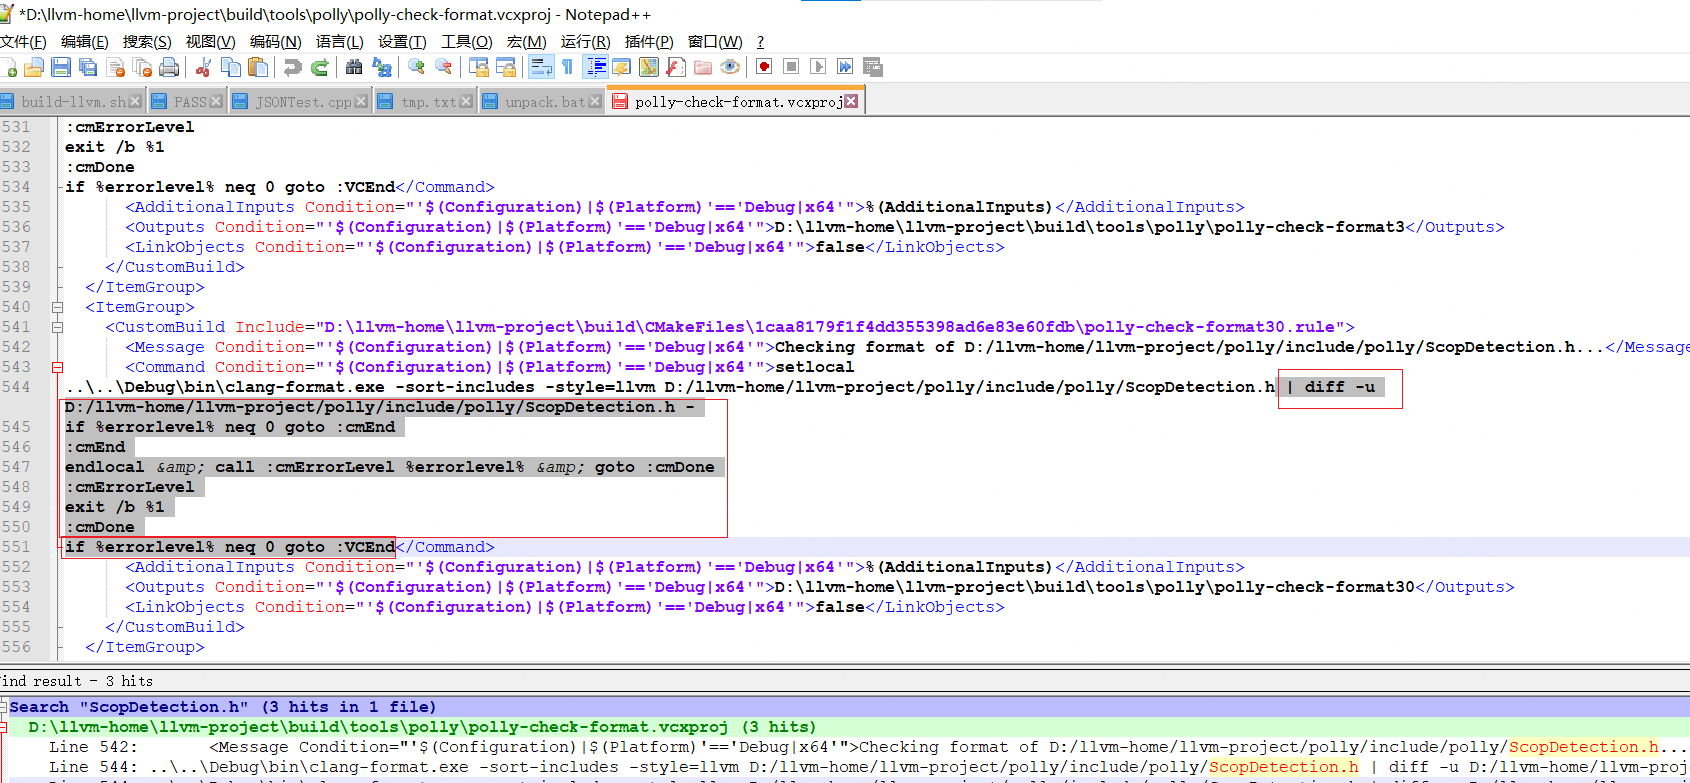Collapse the red Command fold at line 543
This screenshot has width=1690, height=783.
[57, 367]
